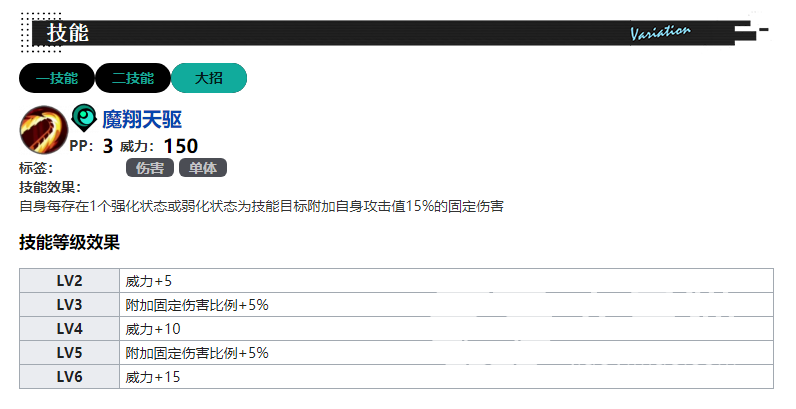The width and height of the screenshot is (796, 409).
Task: Click the green attribute icon beside skill name
Action: point(84,118)
